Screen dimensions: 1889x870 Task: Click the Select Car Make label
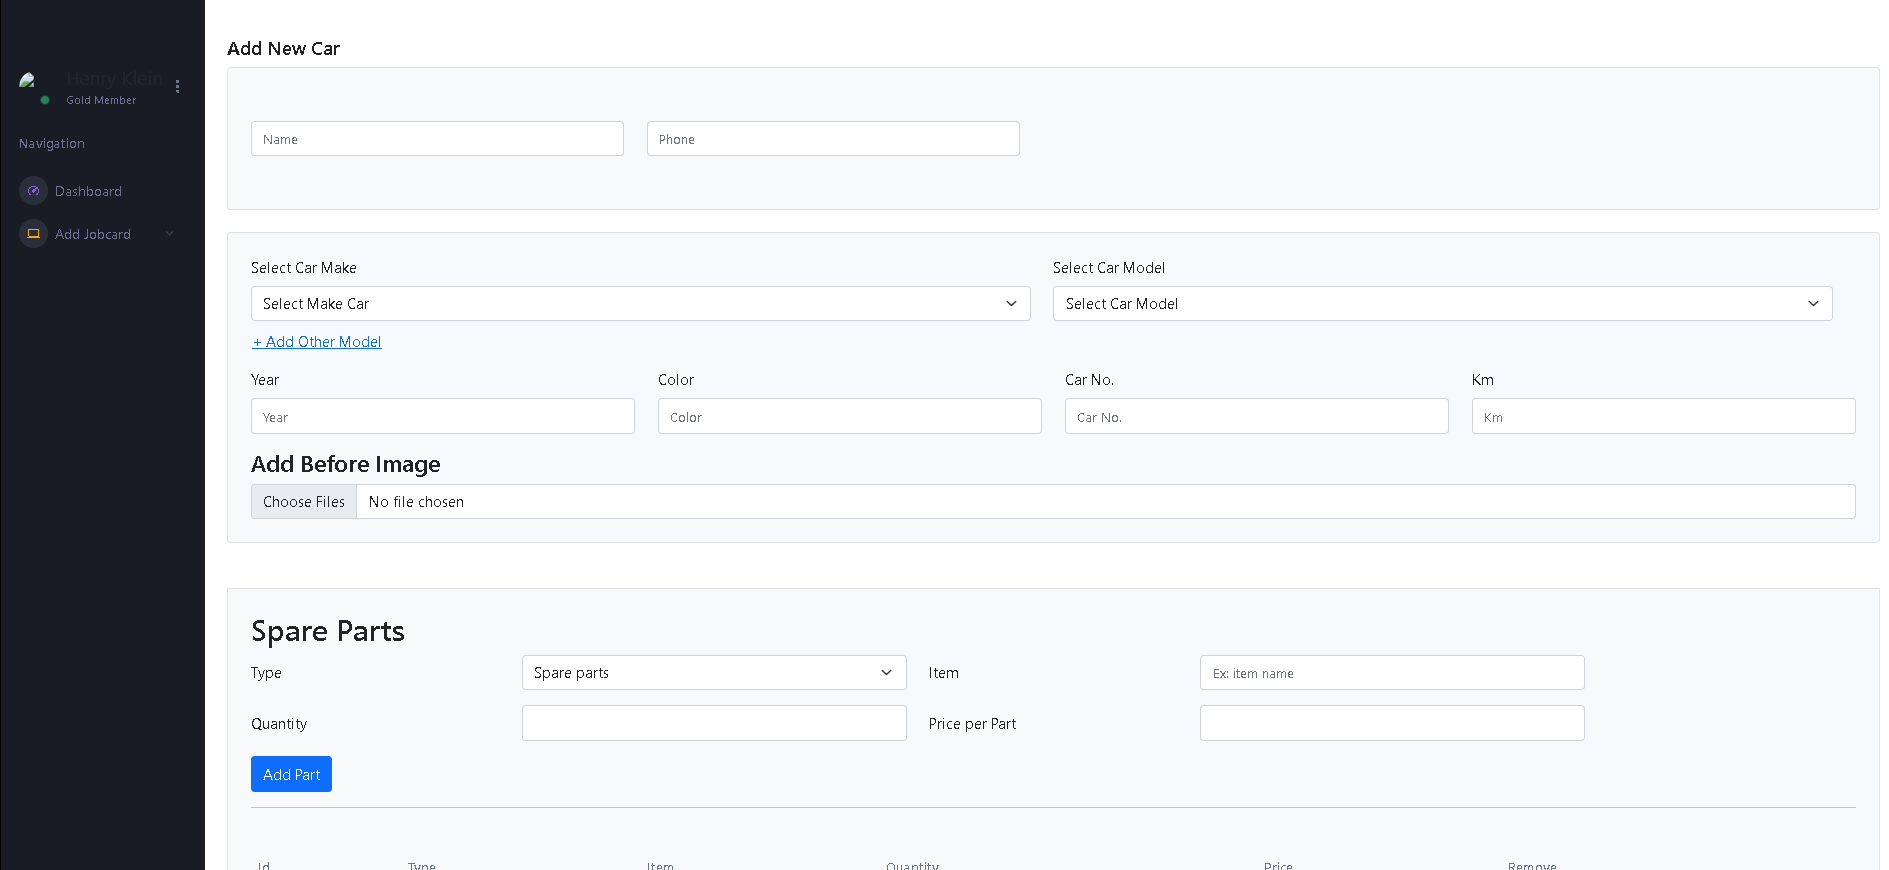point(304,268)
